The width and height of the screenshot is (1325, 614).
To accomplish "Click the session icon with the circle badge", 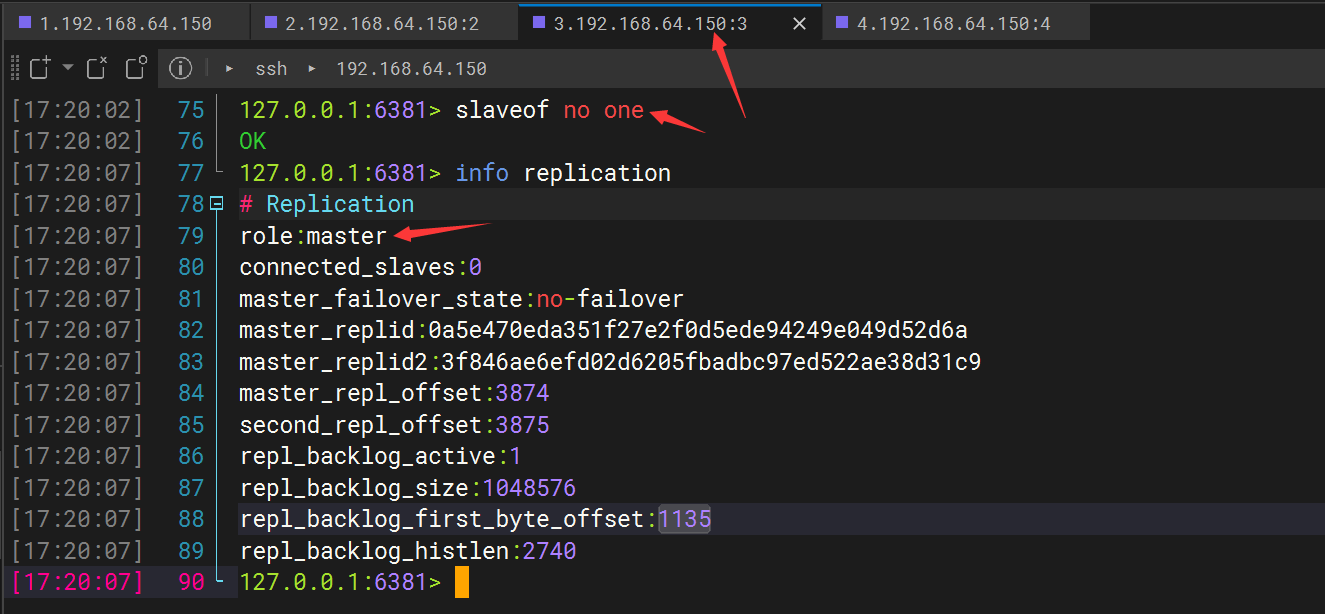I will [136, 68].
